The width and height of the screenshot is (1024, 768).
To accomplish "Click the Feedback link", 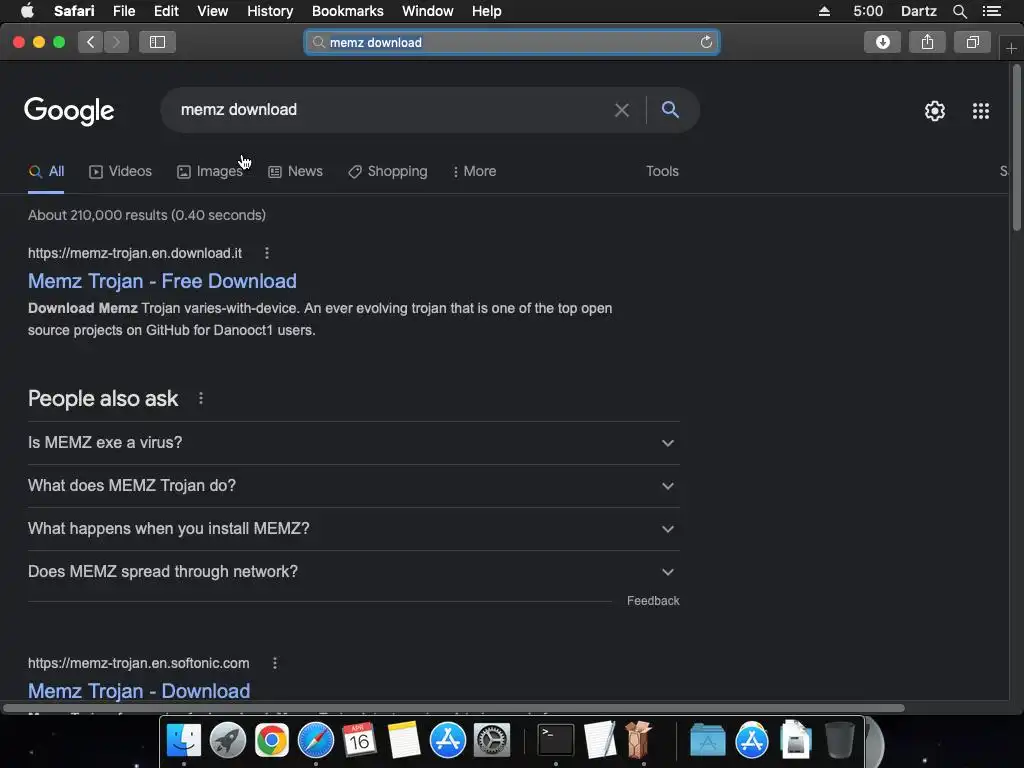I will 653,601.
